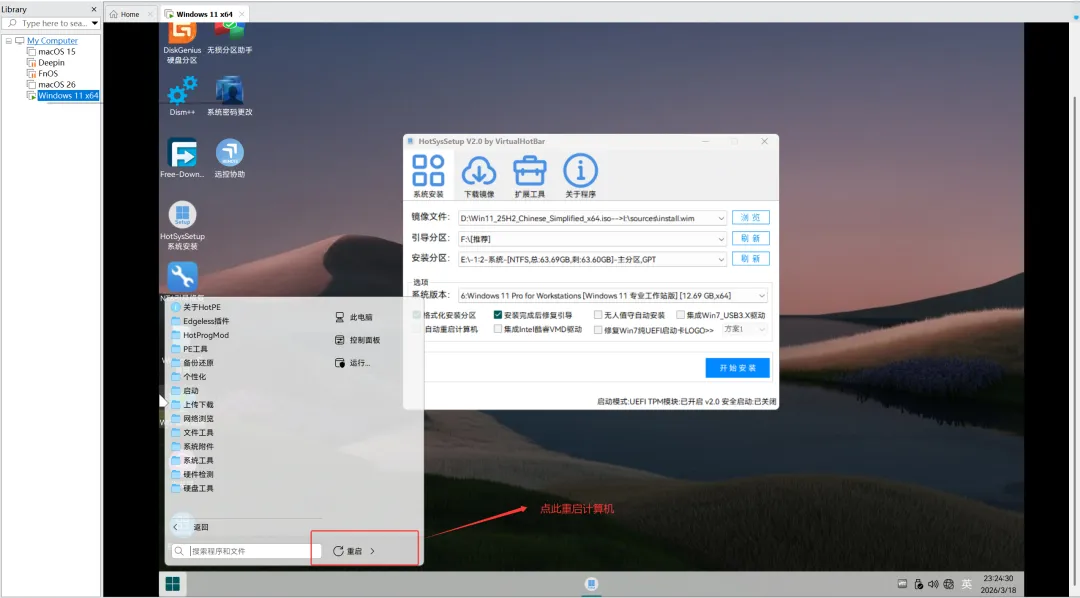
Task: Open the network globe tray icon
Action: pos(949,584)
